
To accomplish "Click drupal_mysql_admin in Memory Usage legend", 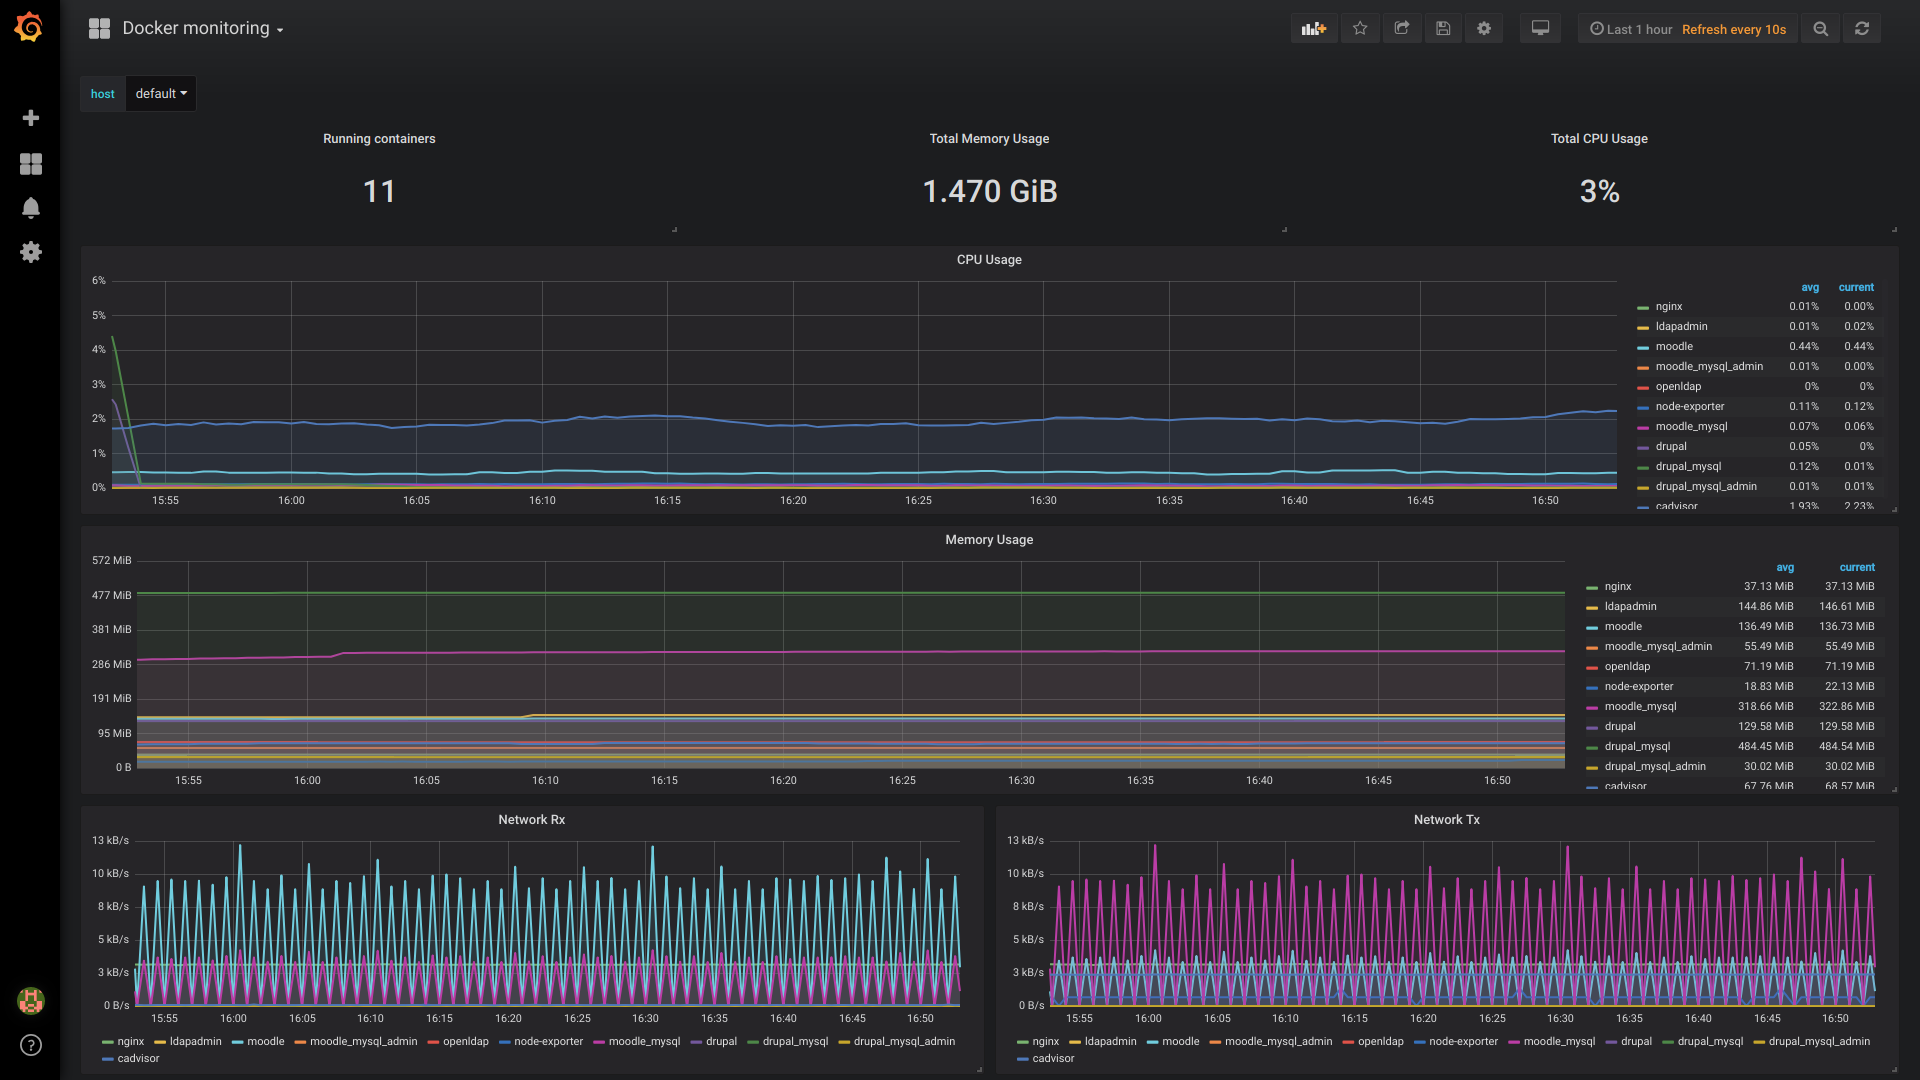I will click(x=1655, y=767).
